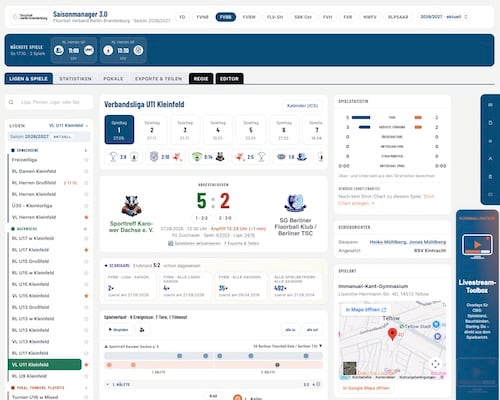The width and height of the screenshot is (500, 400).
Task: Select Spieltag 2 card
Action: coord(152,130)
